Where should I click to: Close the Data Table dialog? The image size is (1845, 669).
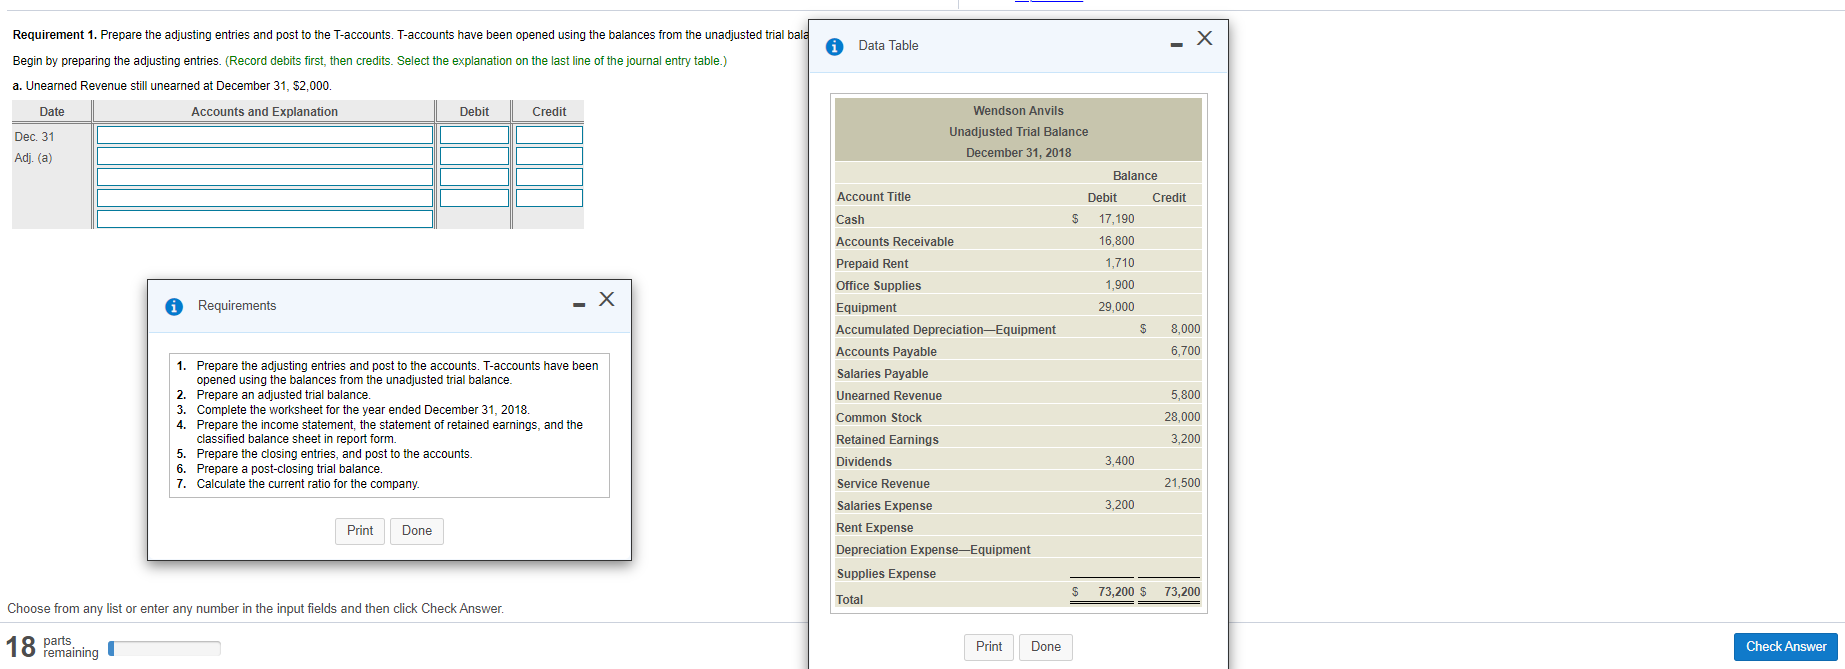[x=1205, y=38]
